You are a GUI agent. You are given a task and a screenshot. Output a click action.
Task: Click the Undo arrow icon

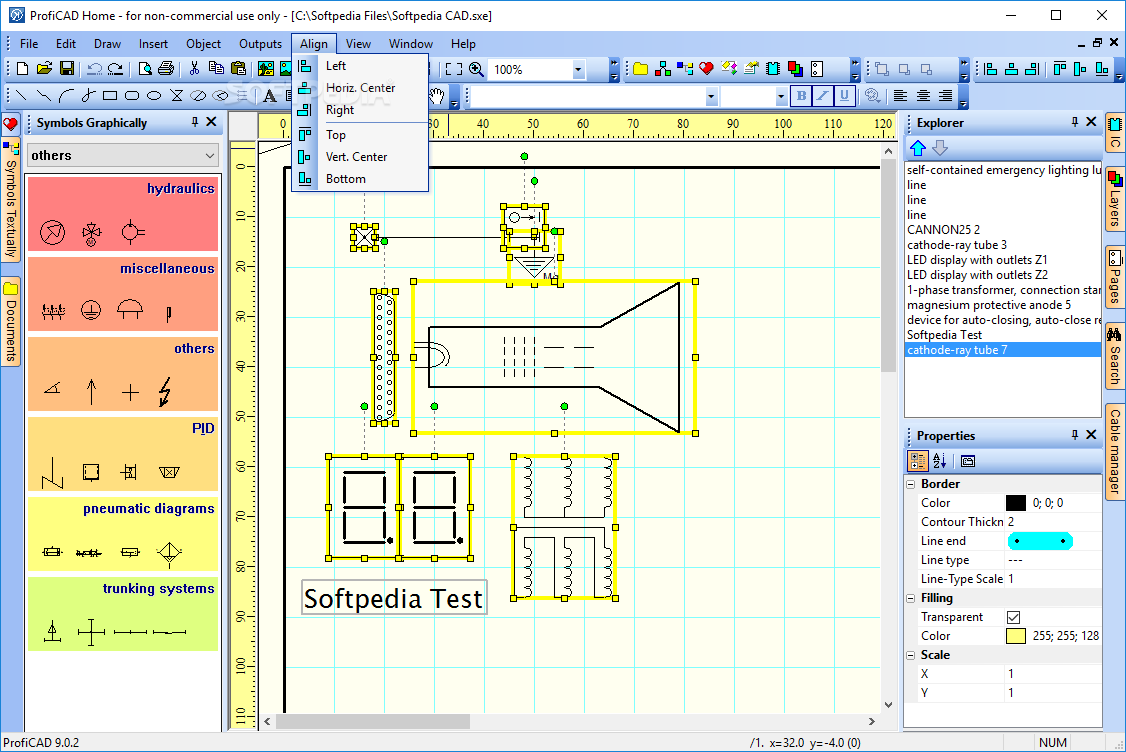click(94, 69)
